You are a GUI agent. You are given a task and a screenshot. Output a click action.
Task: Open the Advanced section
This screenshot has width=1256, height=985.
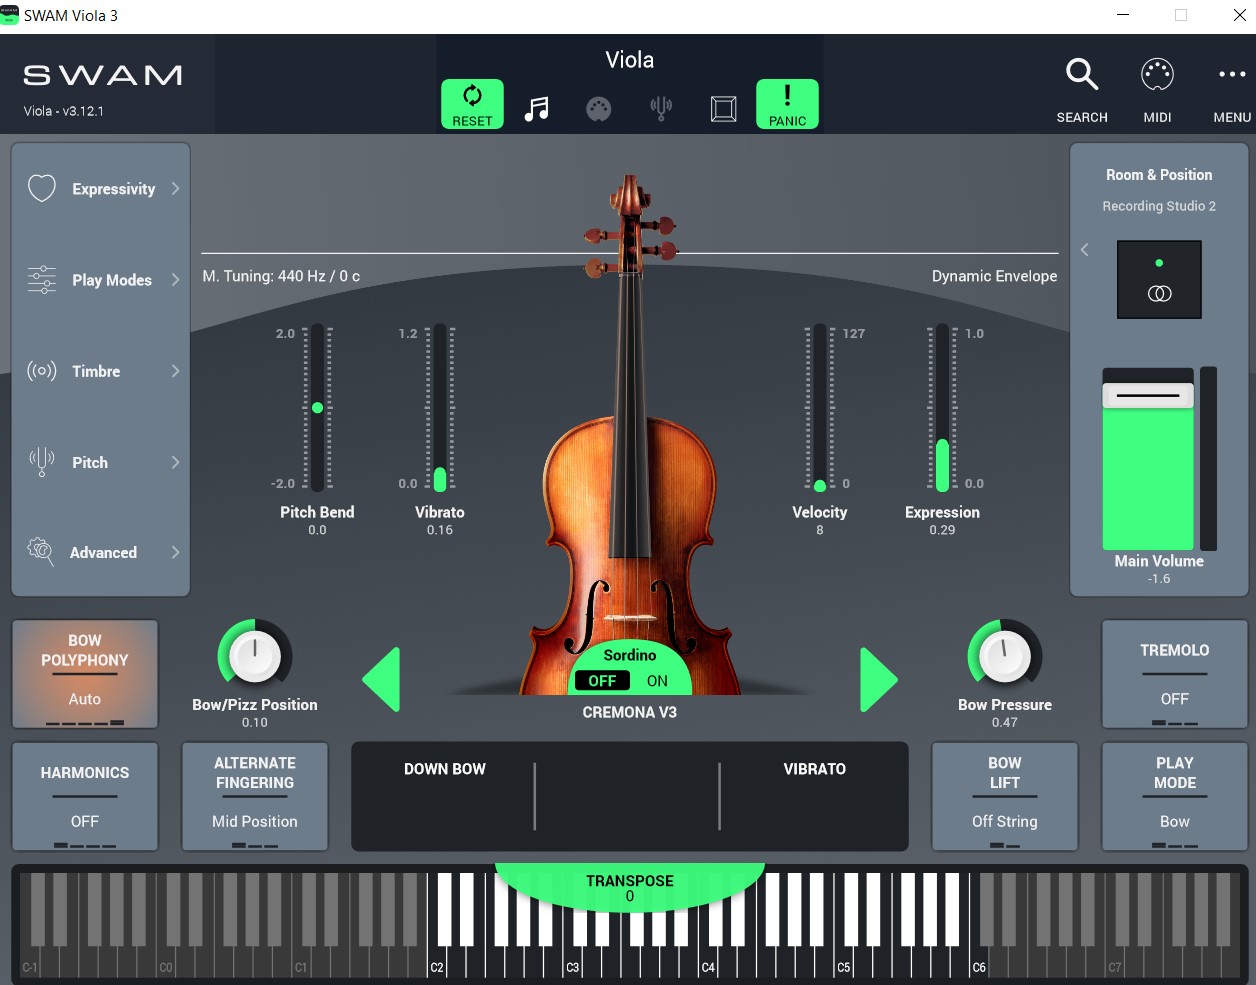tap(101, 552)
